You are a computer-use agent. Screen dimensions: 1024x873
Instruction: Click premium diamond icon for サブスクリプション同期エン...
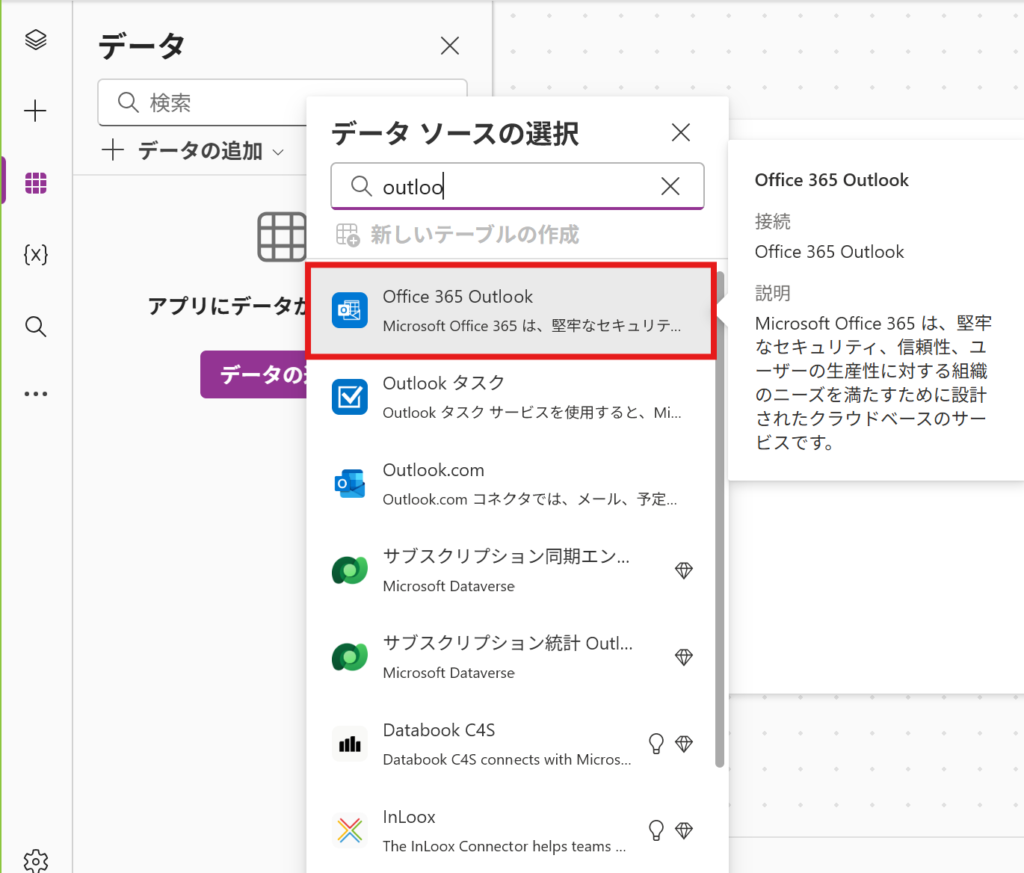684,571
